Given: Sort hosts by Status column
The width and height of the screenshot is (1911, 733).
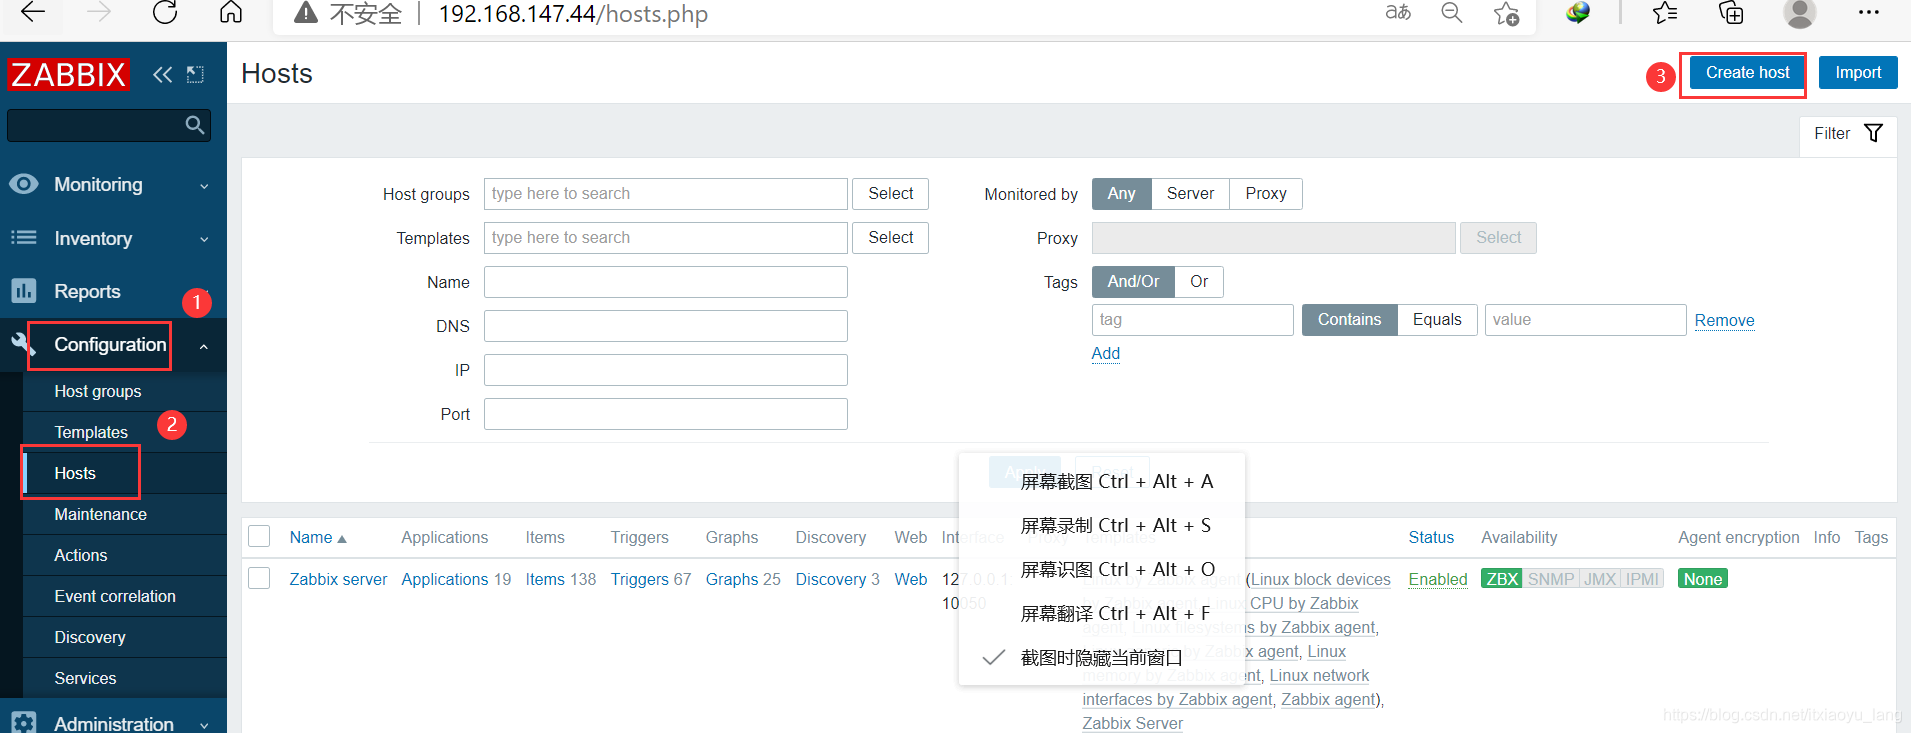Looking at the screenshot, I should pos(1431,537).
